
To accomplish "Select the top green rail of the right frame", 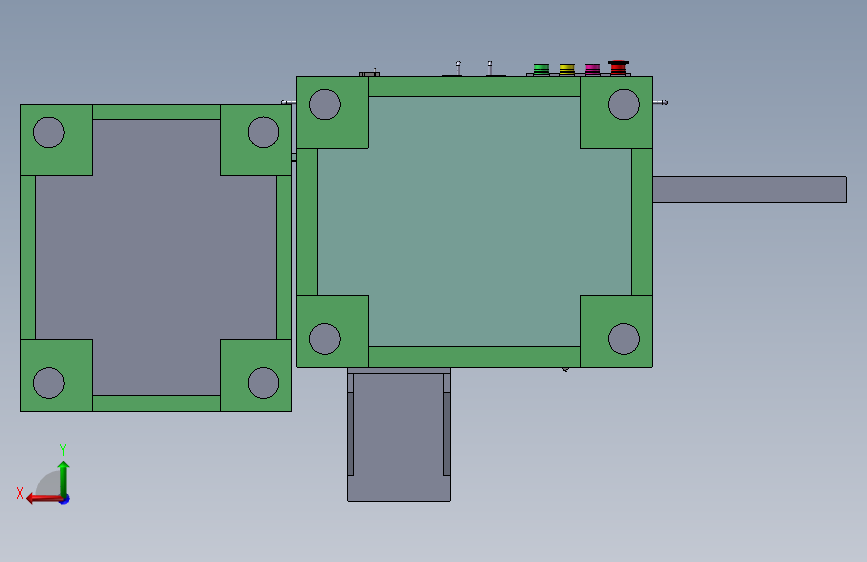I will coord(474,86).
